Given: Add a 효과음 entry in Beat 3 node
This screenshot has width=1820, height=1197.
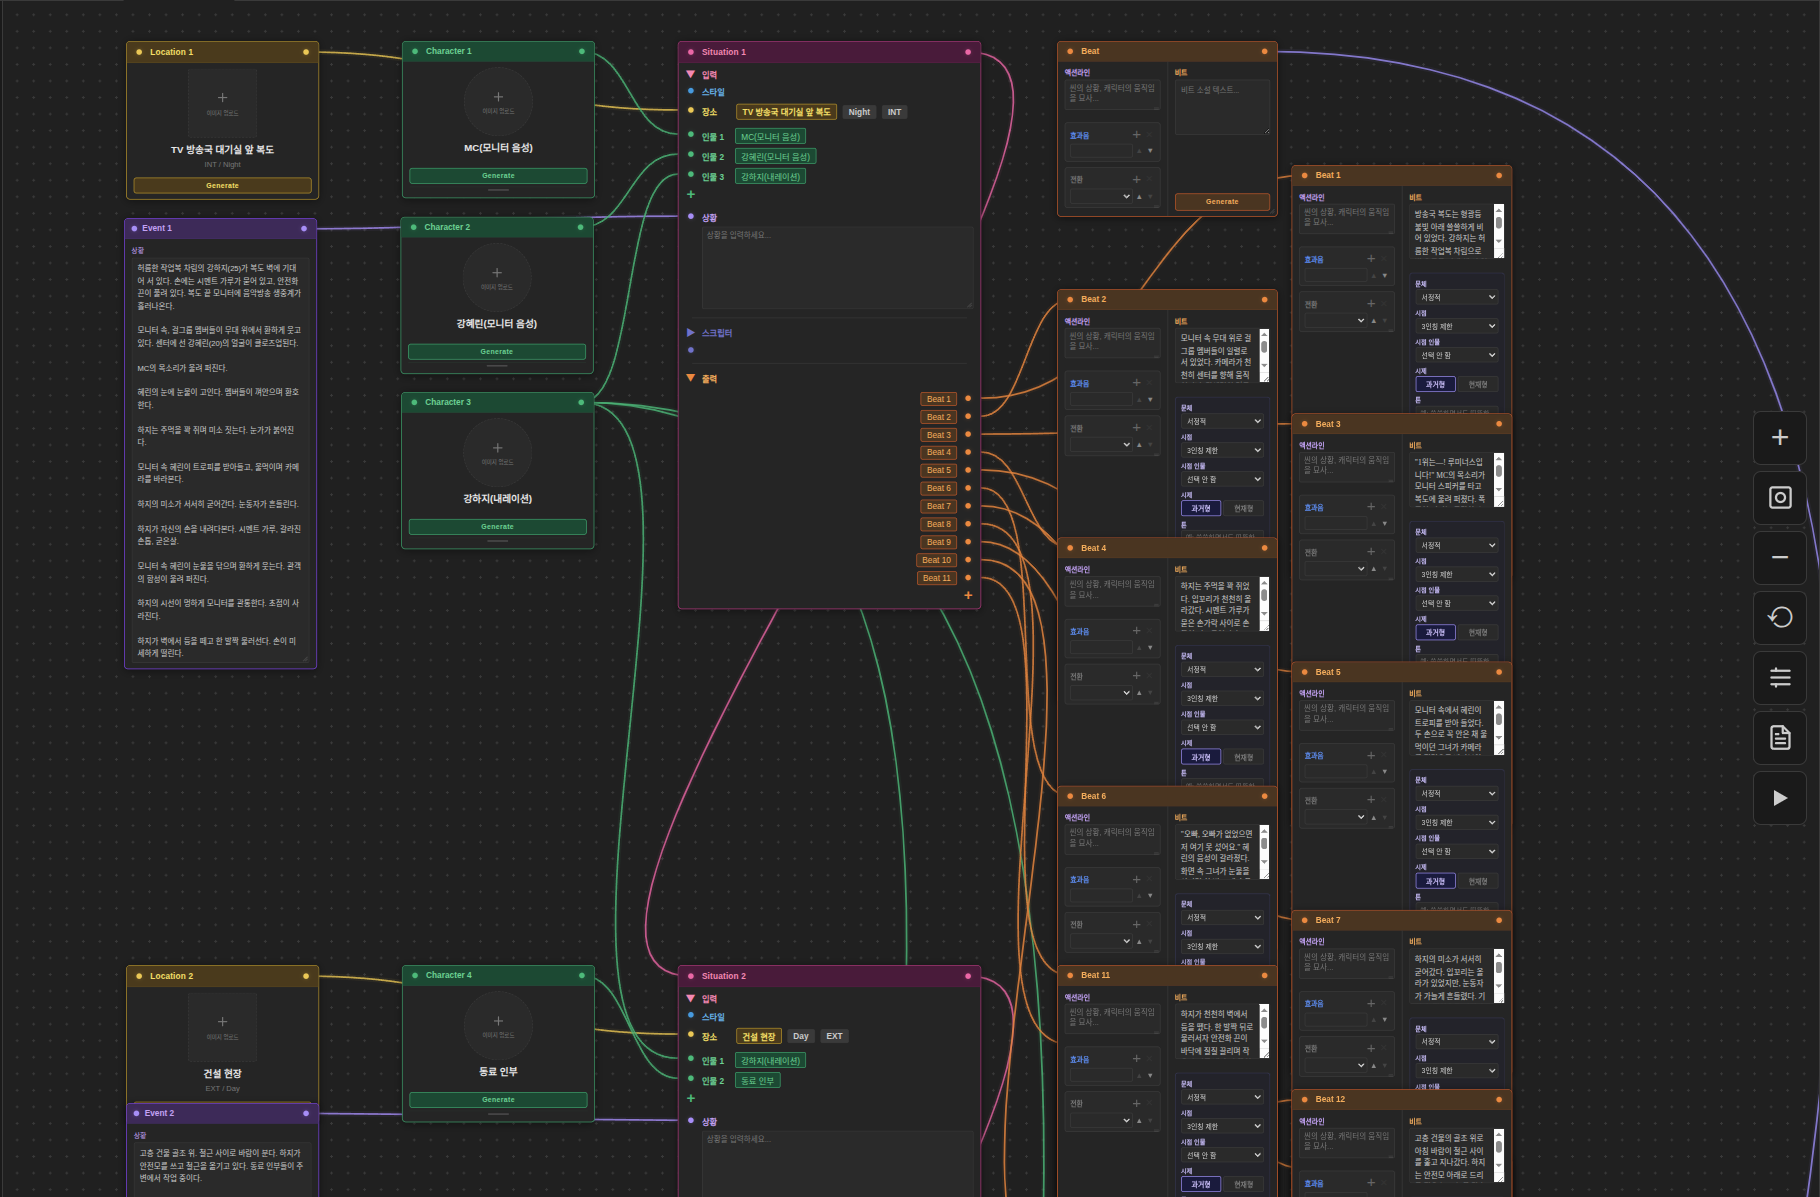Looking at the screenshot, I should coord(1371,507).
